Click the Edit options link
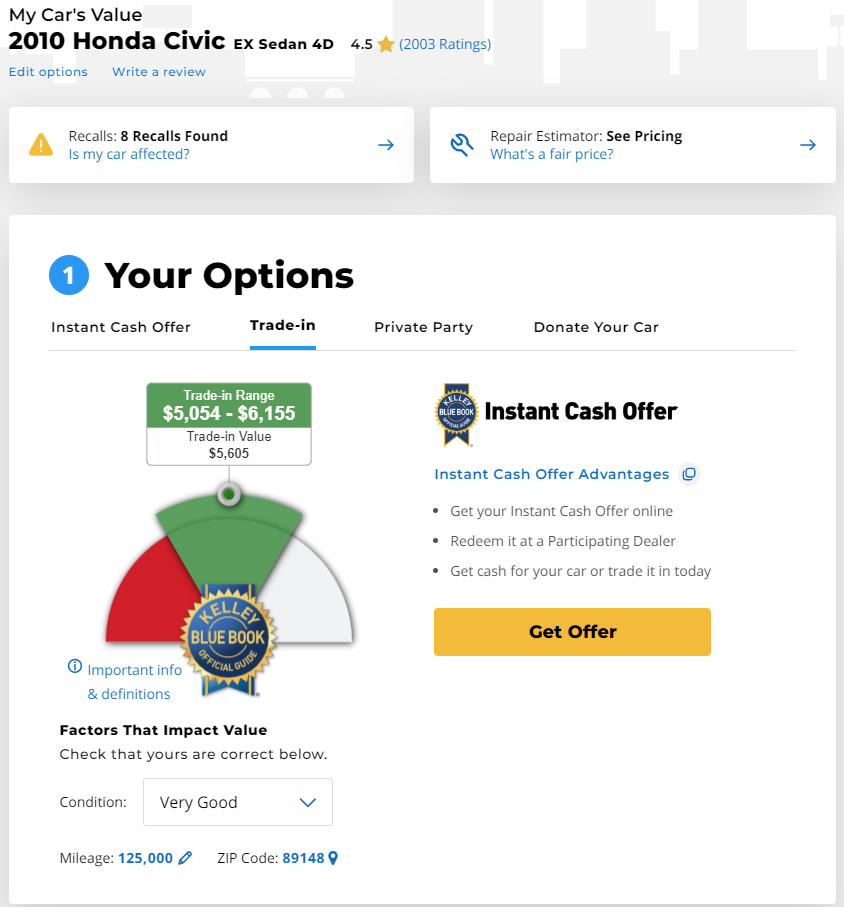Screen dimensions: 844x907 48,72
